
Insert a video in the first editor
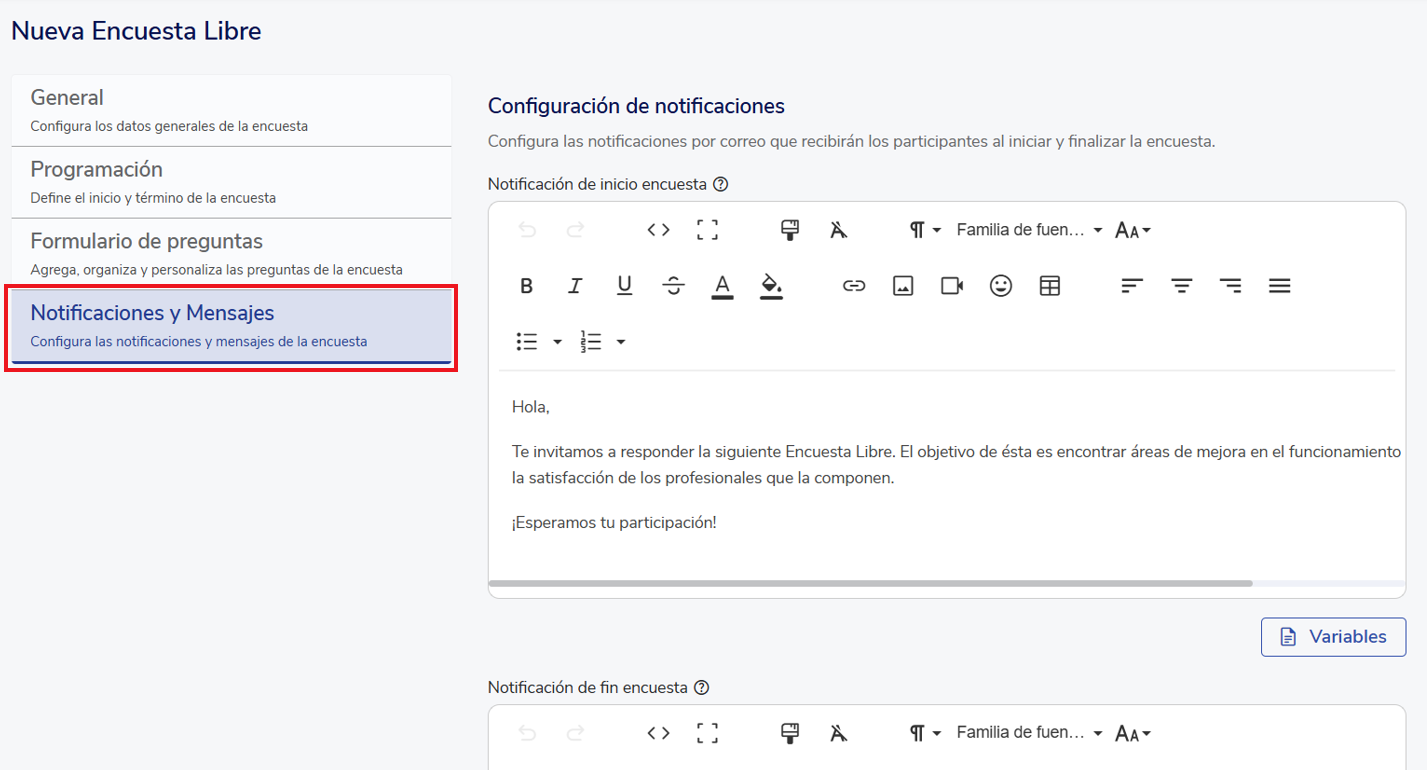pos(952,287)
